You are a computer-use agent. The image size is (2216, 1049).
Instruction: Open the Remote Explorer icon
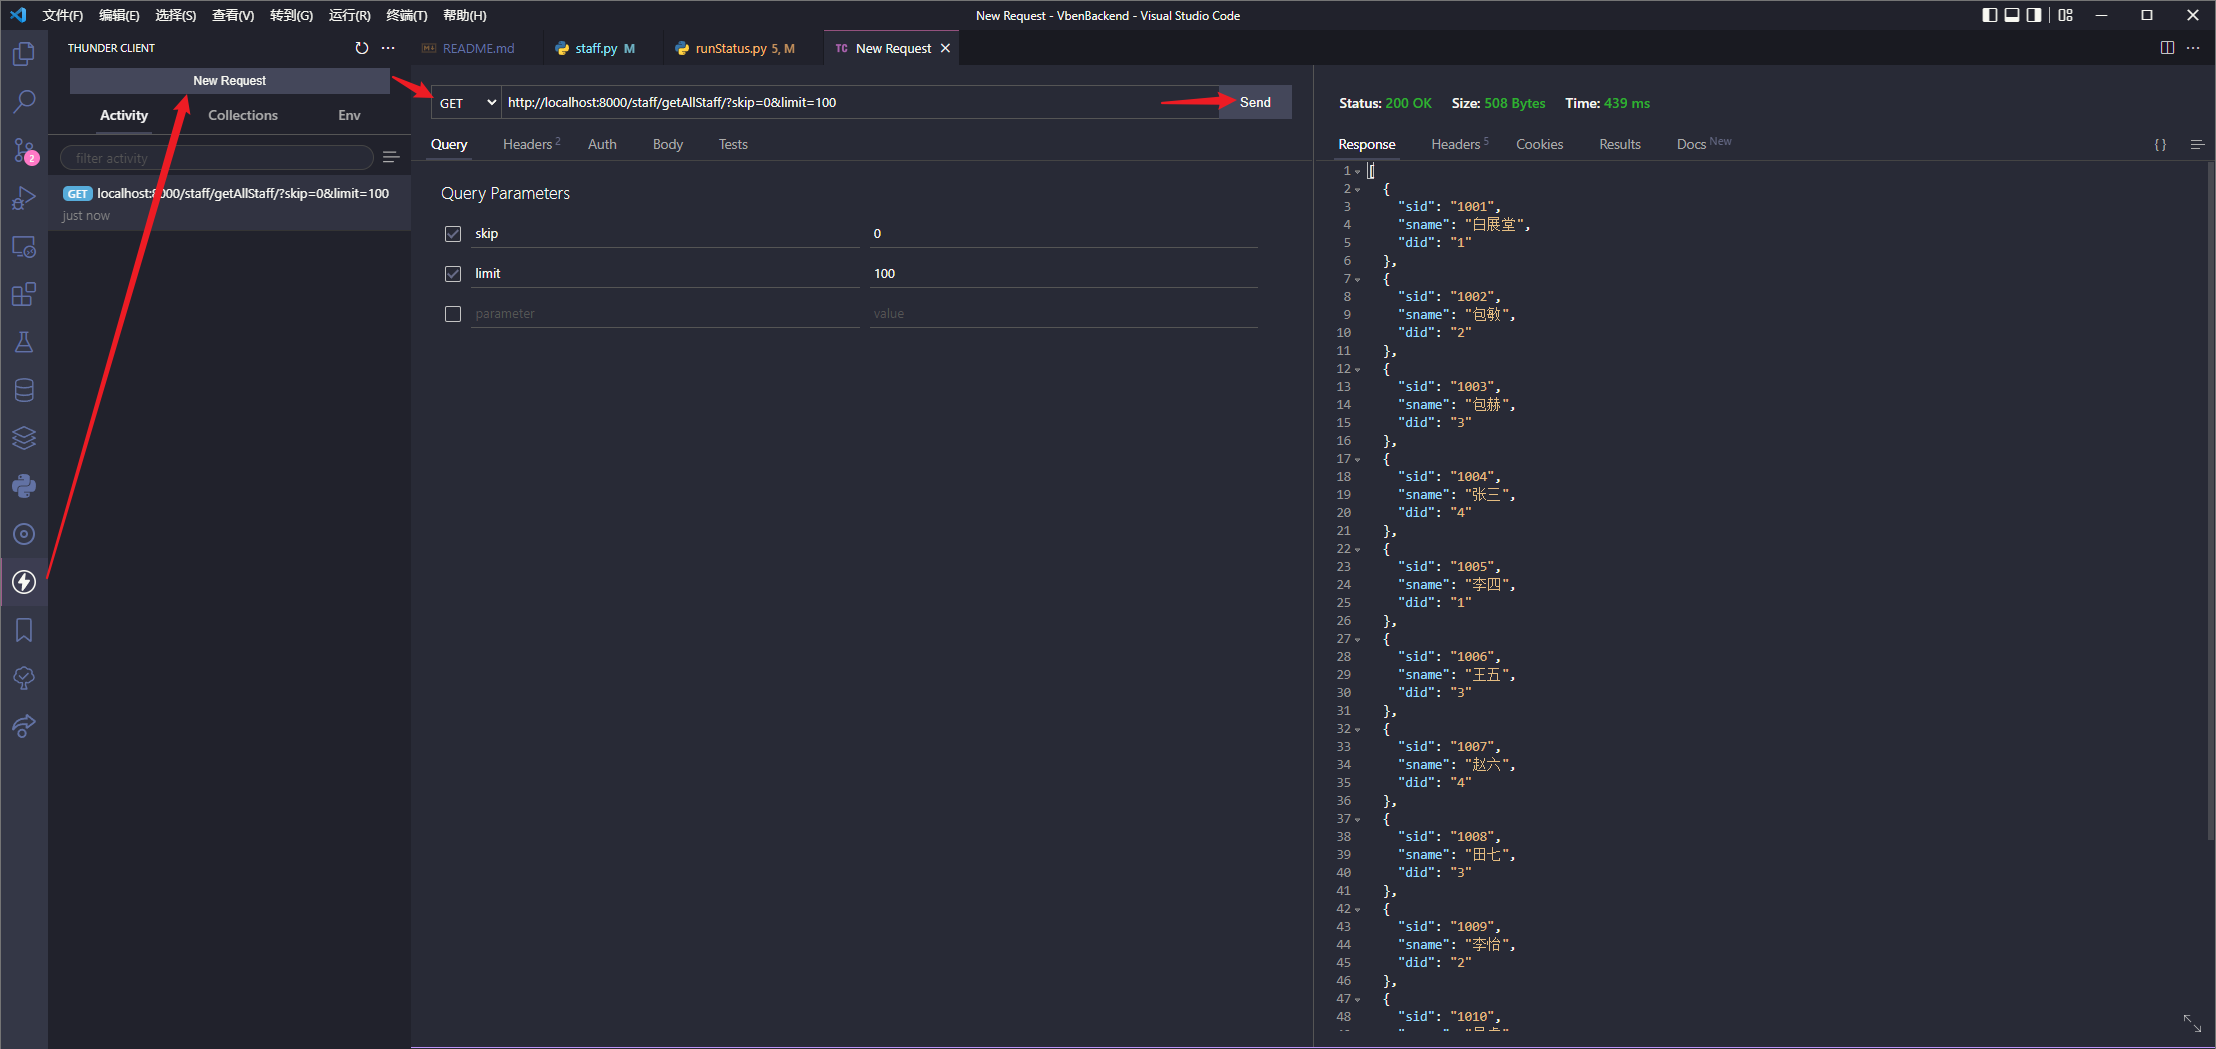pos(24,246)
